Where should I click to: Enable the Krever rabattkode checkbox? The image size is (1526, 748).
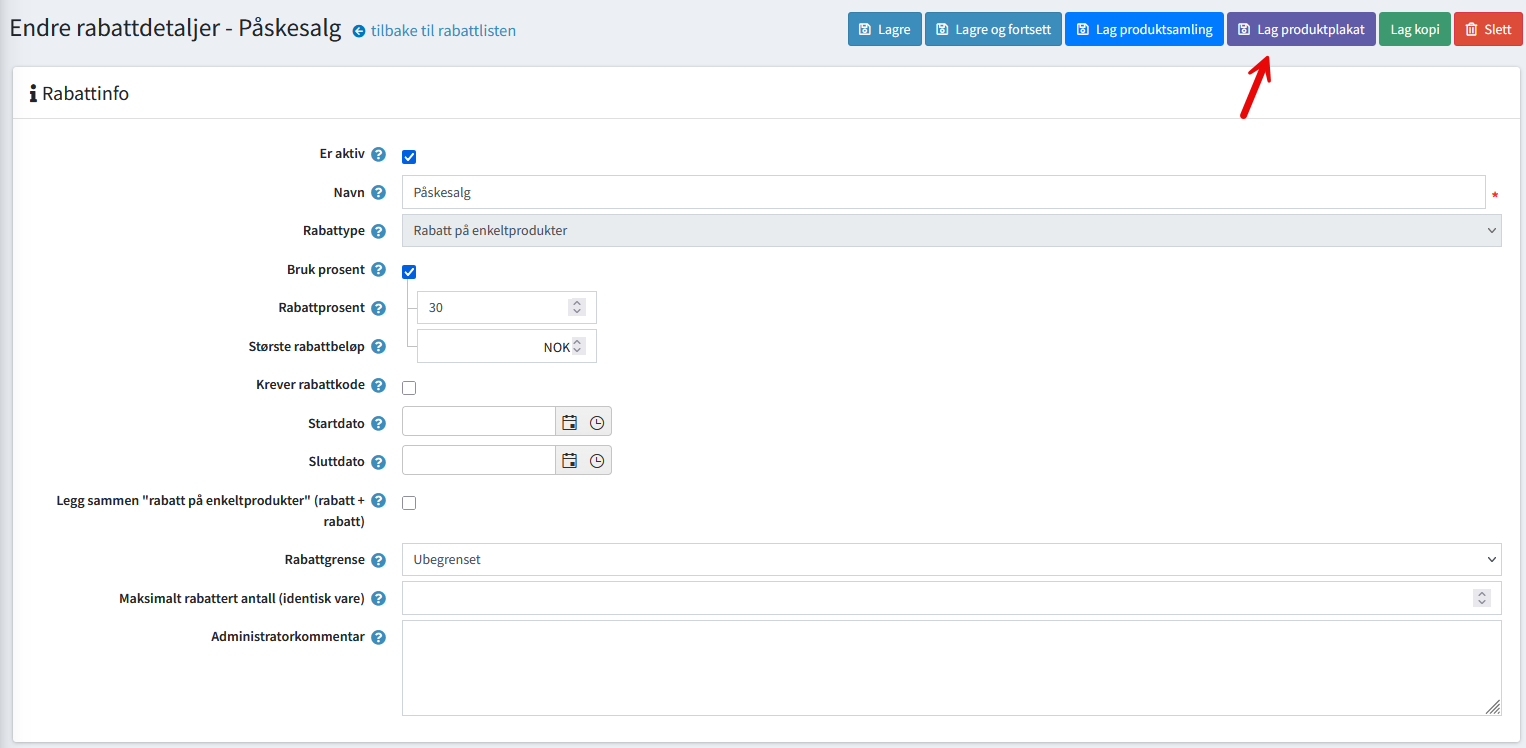tap(409, 387)
